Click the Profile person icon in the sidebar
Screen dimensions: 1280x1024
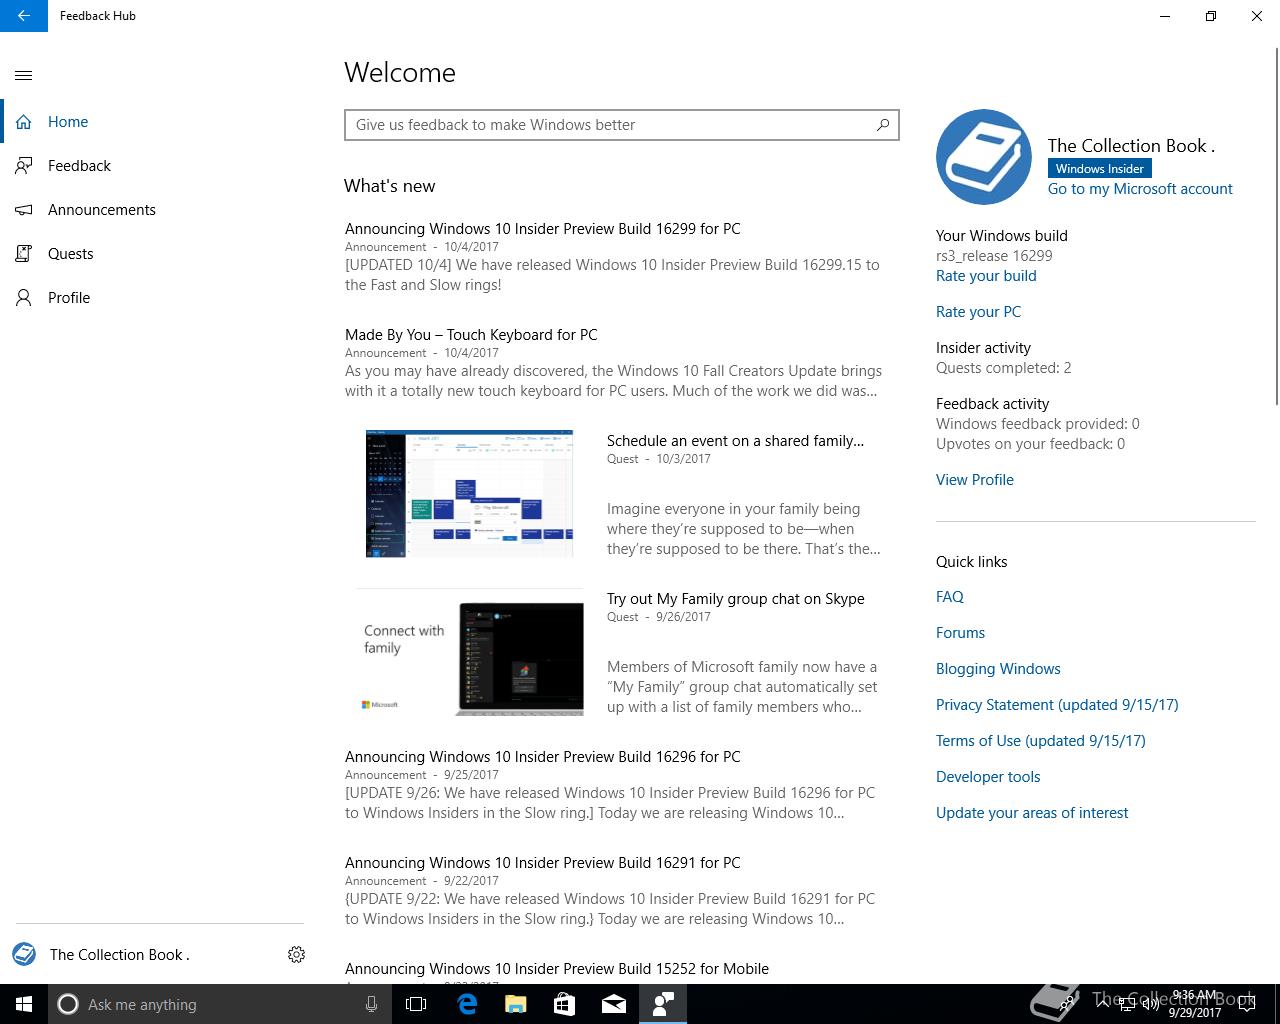[24, 298]
